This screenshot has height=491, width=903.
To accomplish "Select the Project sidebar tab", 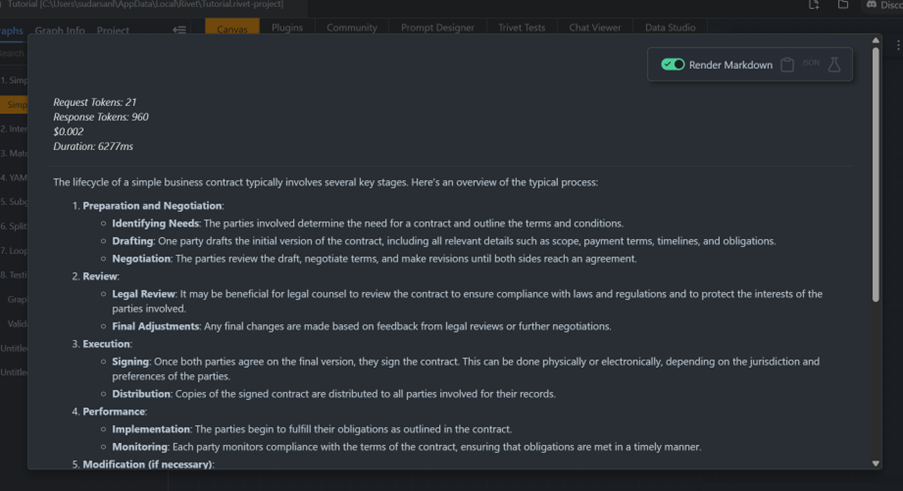I will [x=113, y=30].
